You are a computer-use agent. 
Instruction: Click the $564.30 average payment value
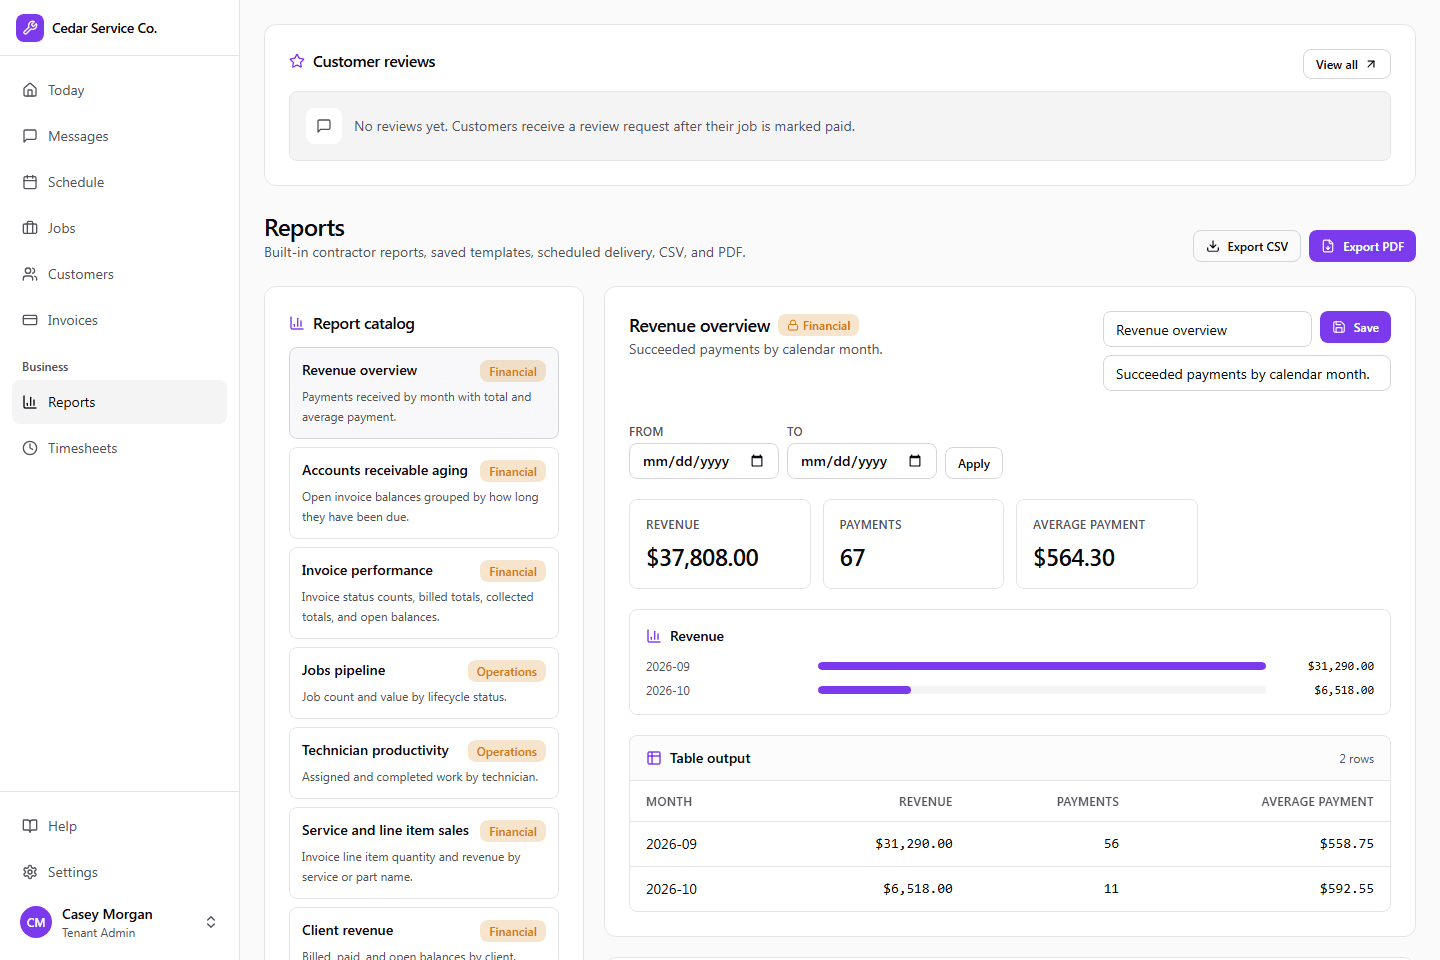[1073, 558]
